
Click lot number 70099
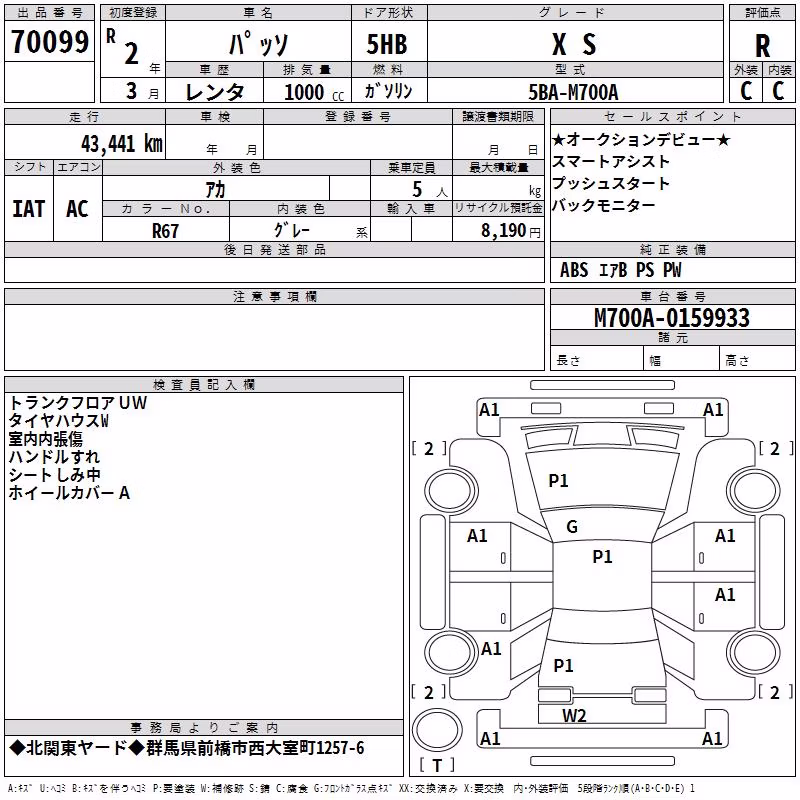pos(50,42)
